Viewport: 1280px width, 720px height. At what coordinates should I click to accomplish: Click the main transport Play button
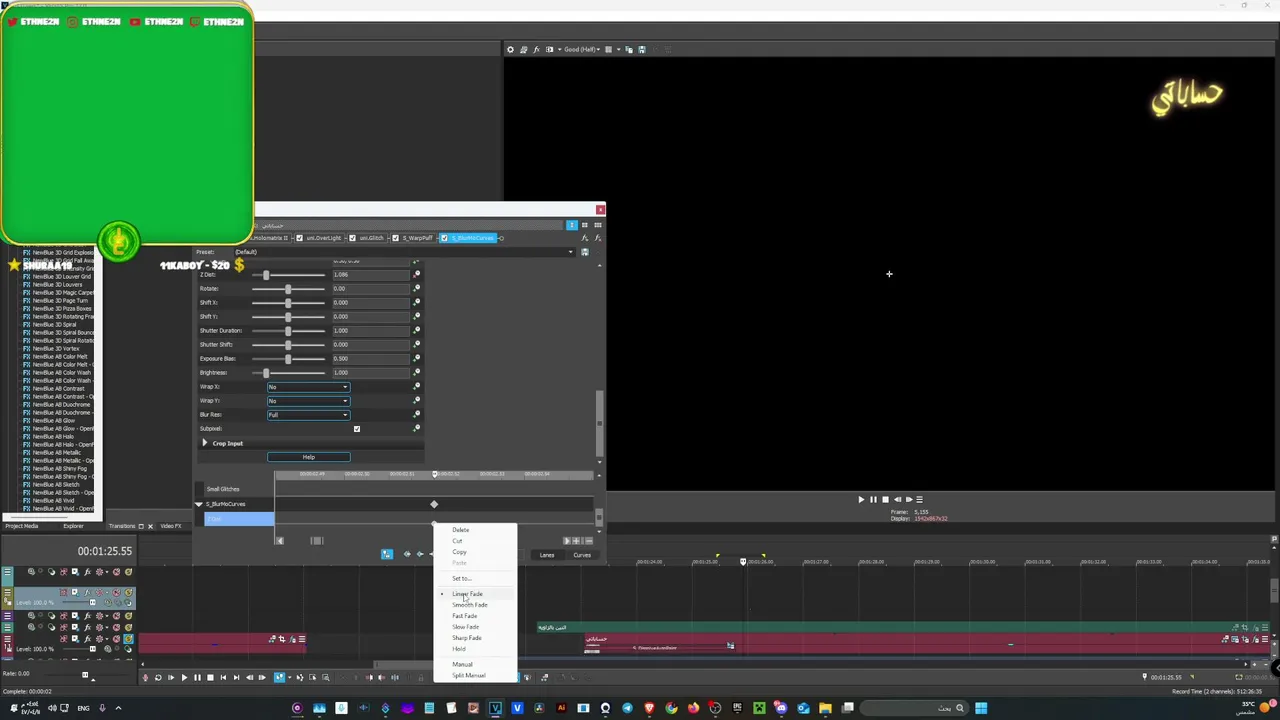(184, 678)
